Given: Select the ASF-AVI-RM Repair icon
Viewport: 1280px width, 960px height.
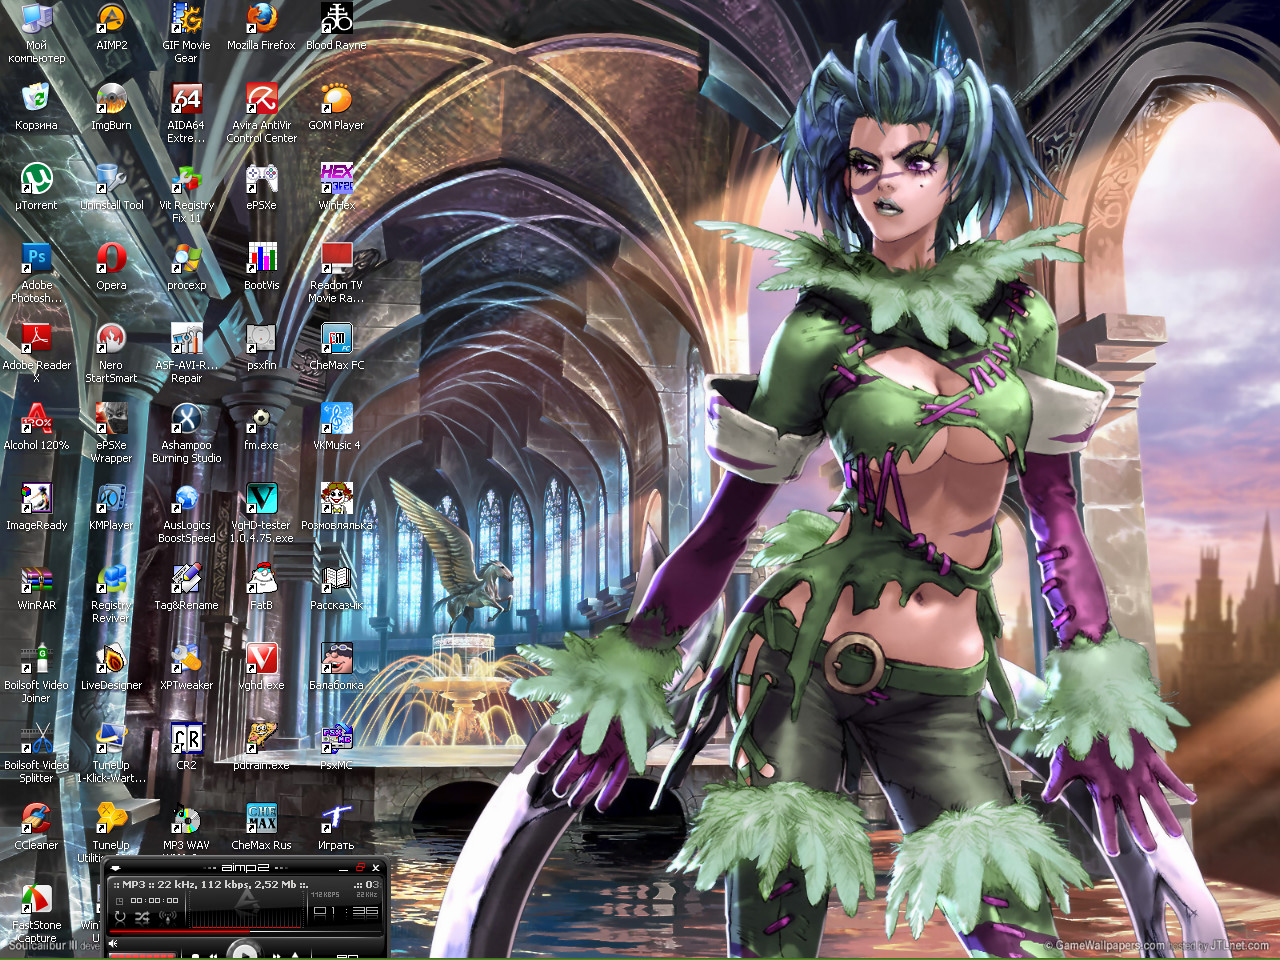Looking at the screenshot, I should 186,339.
